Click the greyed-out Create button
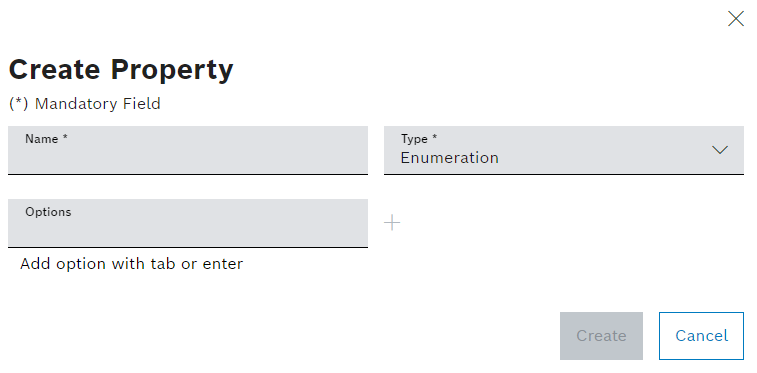This screenshot has height=373, width=757. (601, 336)
